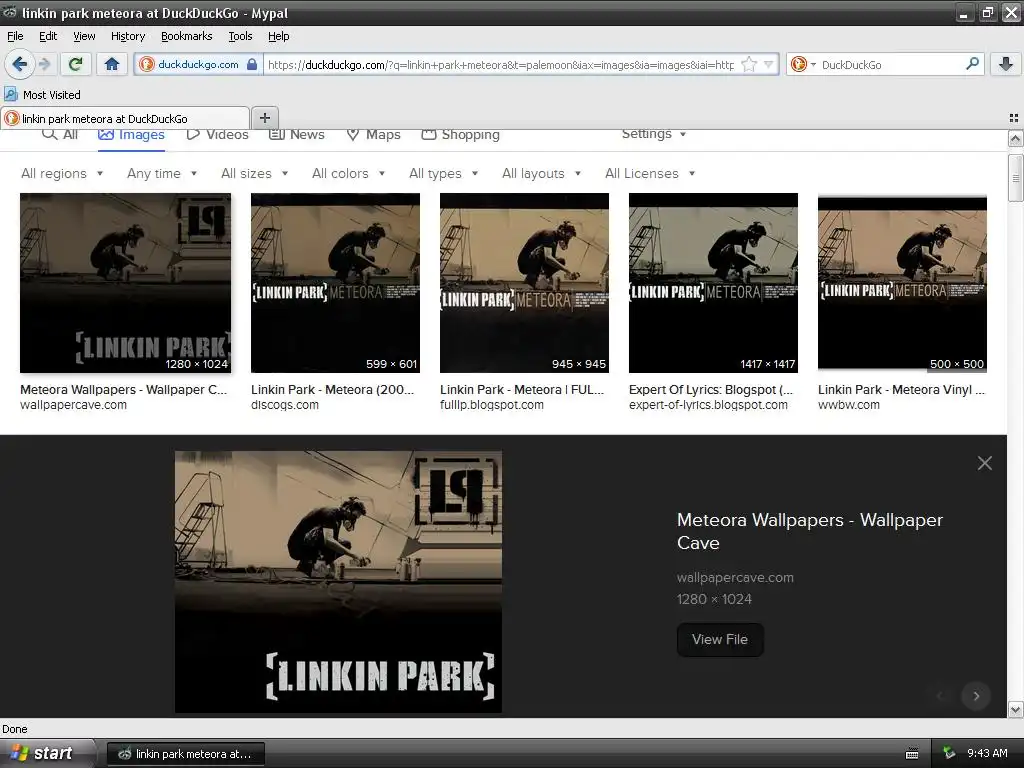This screenshot has height=768, width=1024.
Task: Open the History menu
Action: click(x=127, y=36)
